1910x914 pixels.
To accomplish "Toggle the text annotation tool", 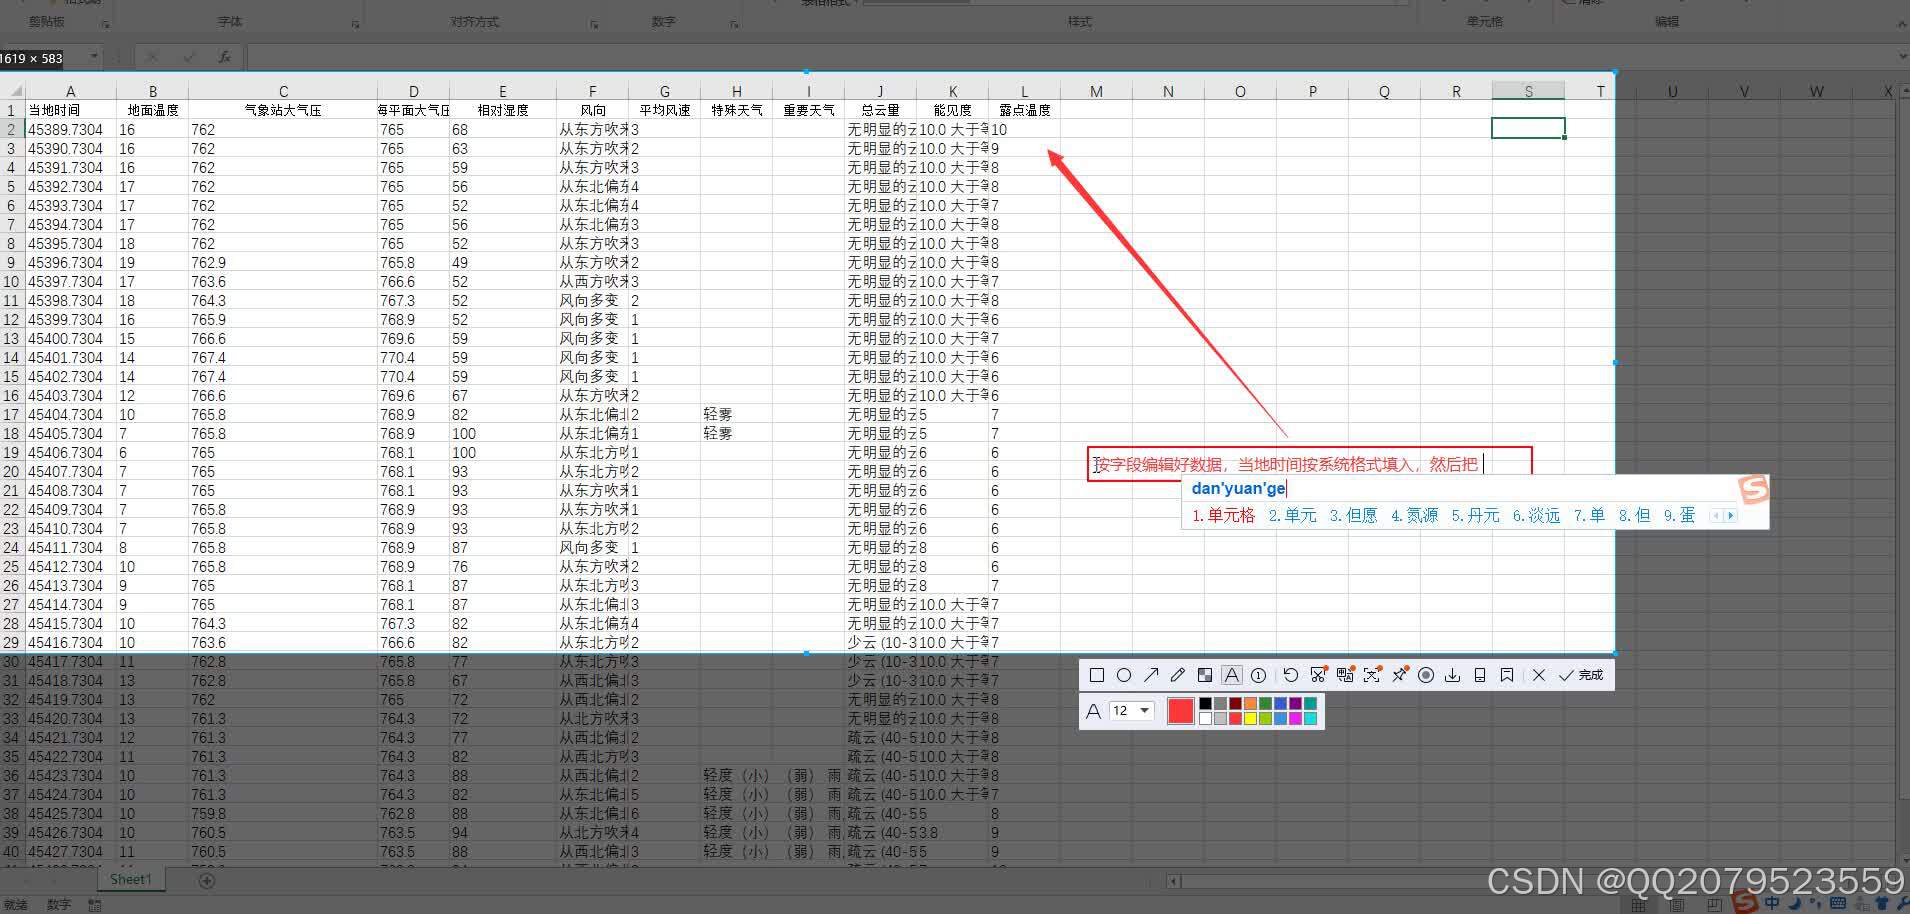I will 1232,675.
